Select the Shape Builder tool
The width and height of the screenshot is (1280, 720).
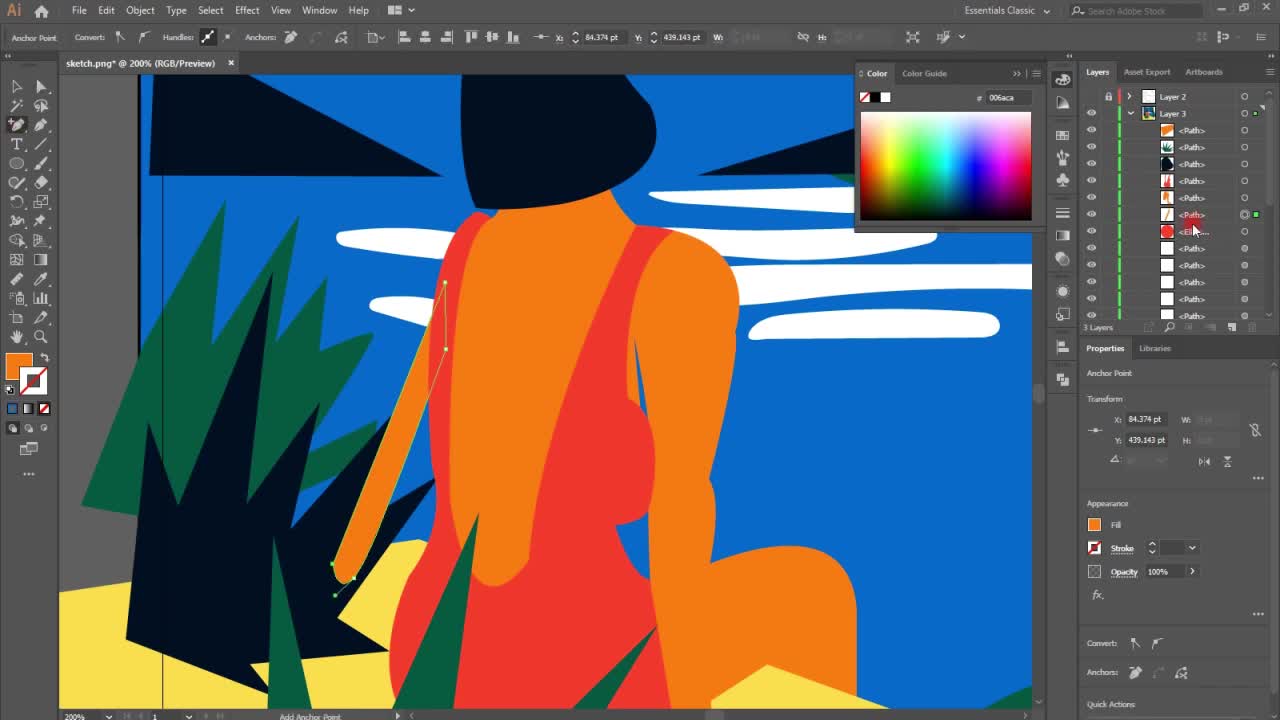point(17,241)
